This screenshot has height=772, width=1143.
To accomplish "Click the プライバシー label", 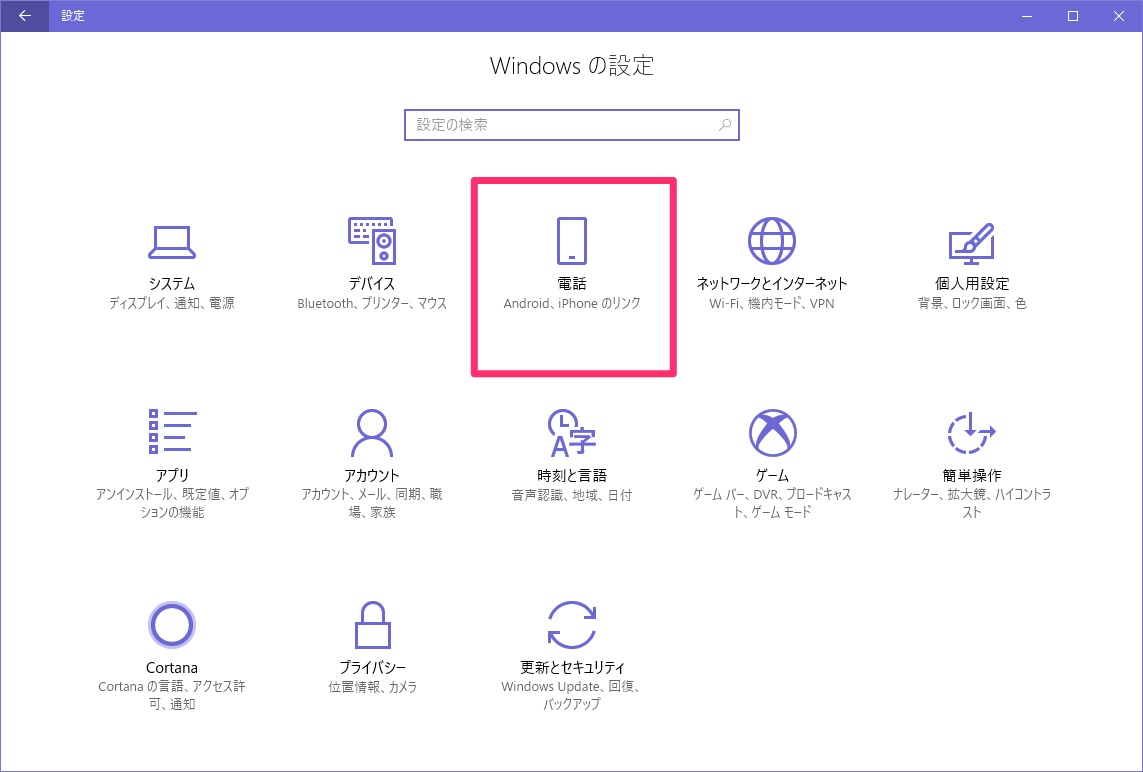I will (372, 668).
